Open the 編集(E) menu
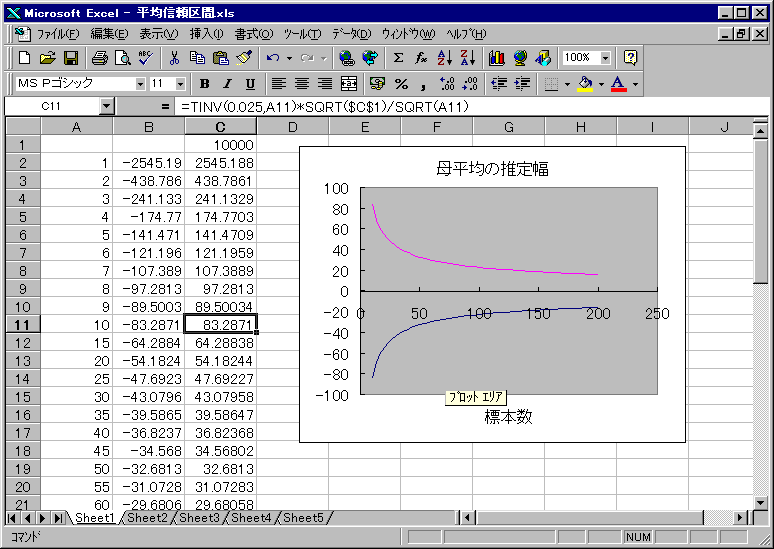The width and height of the screenshot is (774, 549). coord(109,34)
